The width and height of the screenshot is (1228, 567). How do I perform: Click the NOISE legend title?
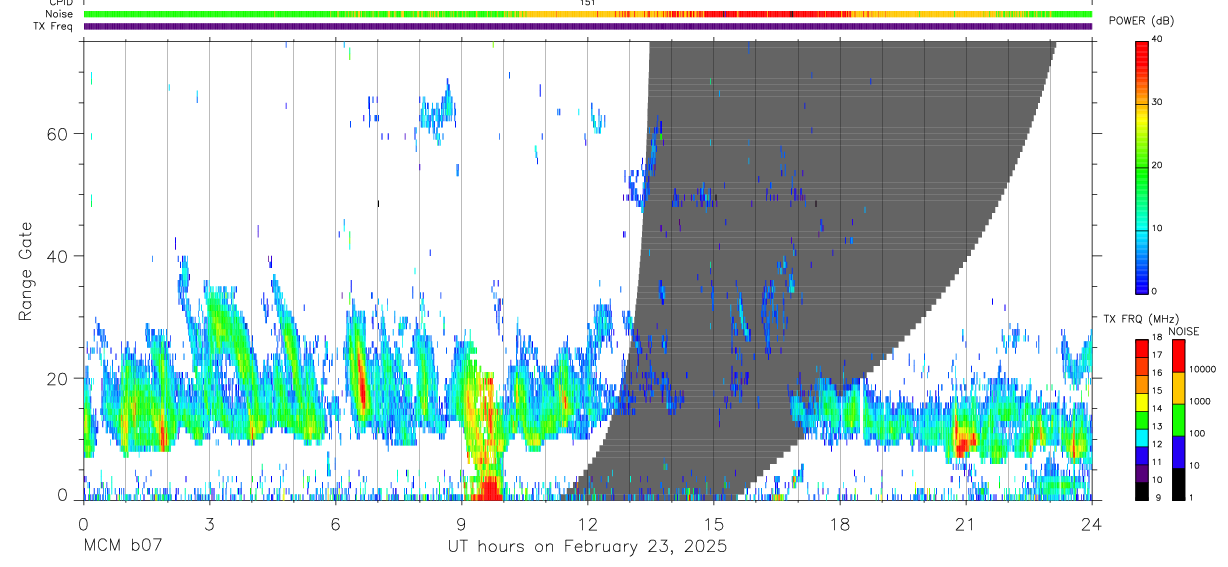point(1183,331)
